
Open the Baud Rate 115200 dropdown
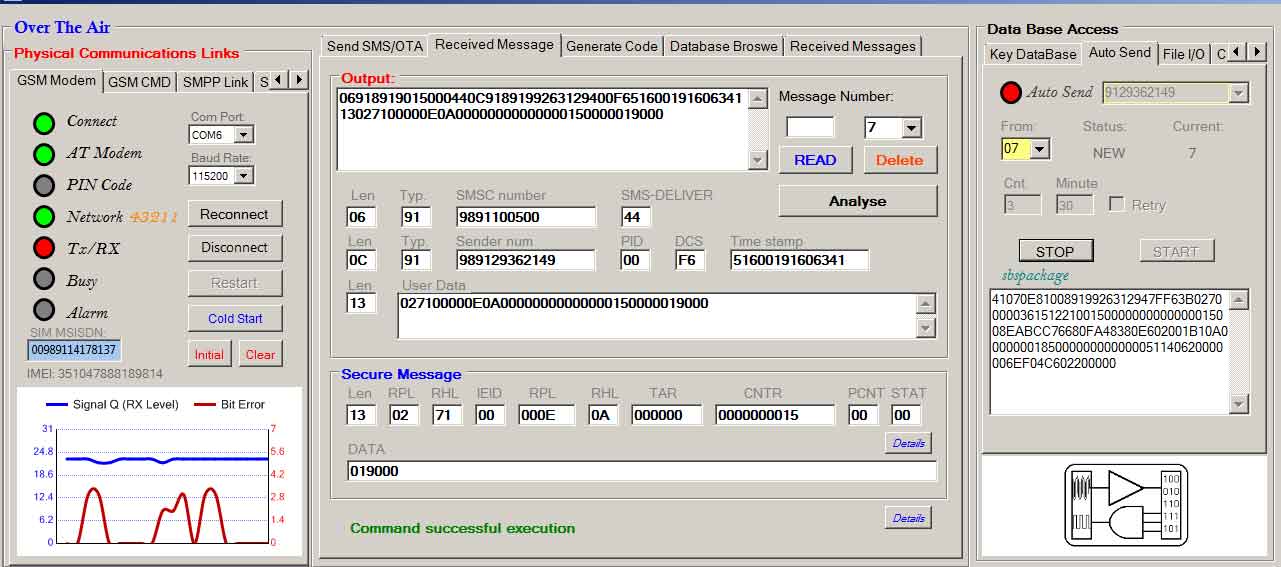click(244, 176)
